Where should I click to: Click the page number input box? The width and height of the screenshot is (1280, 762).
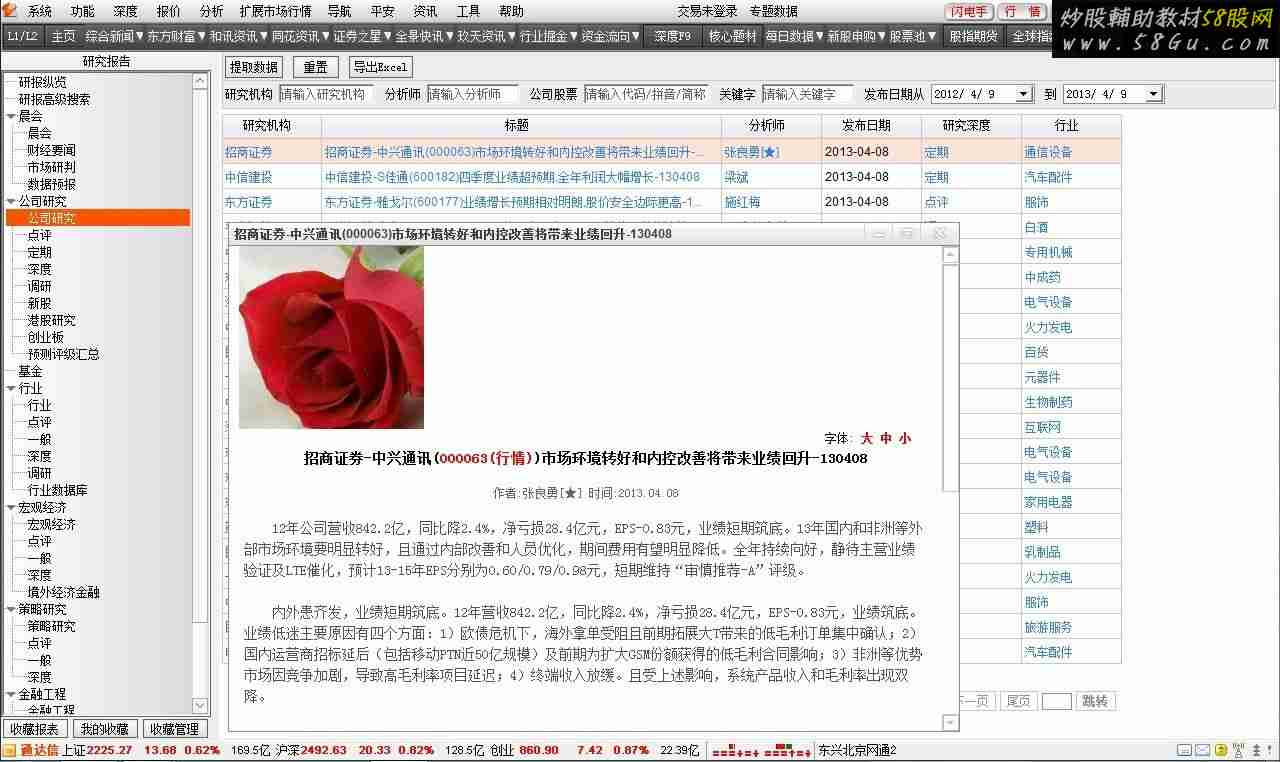1056,701
